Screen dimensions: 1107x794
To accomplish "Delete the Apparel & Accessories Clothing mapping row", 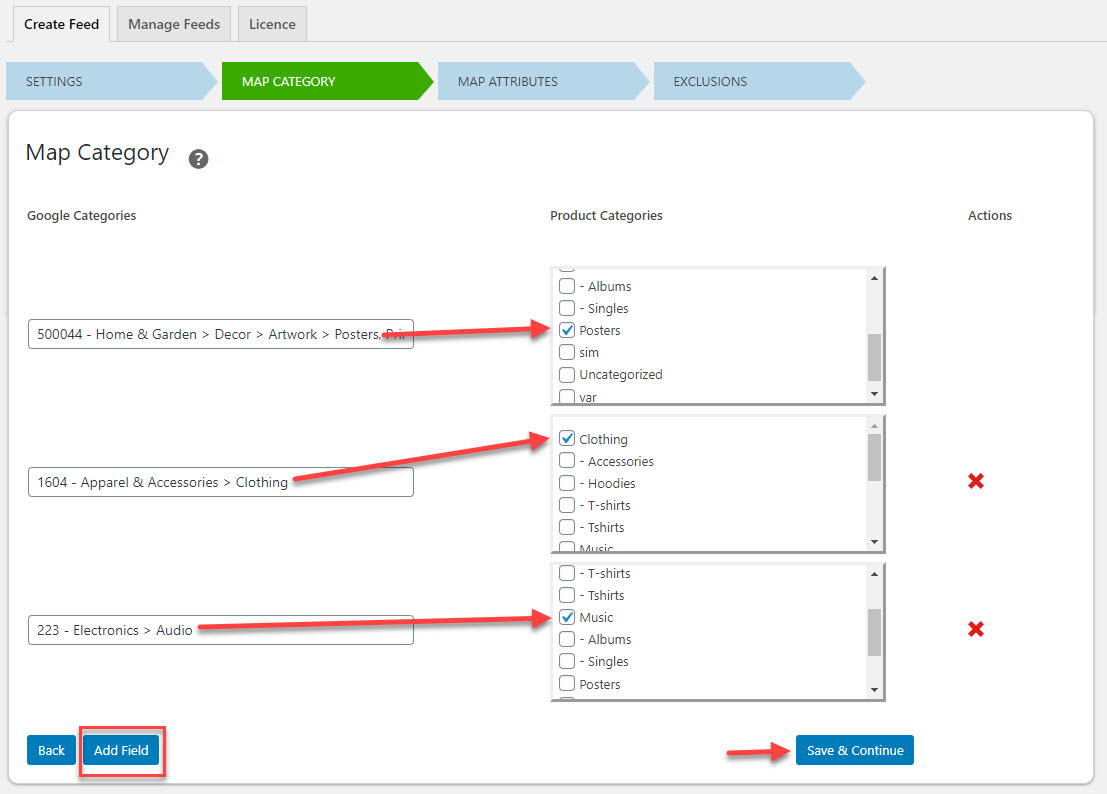I will tap(976, 482).
